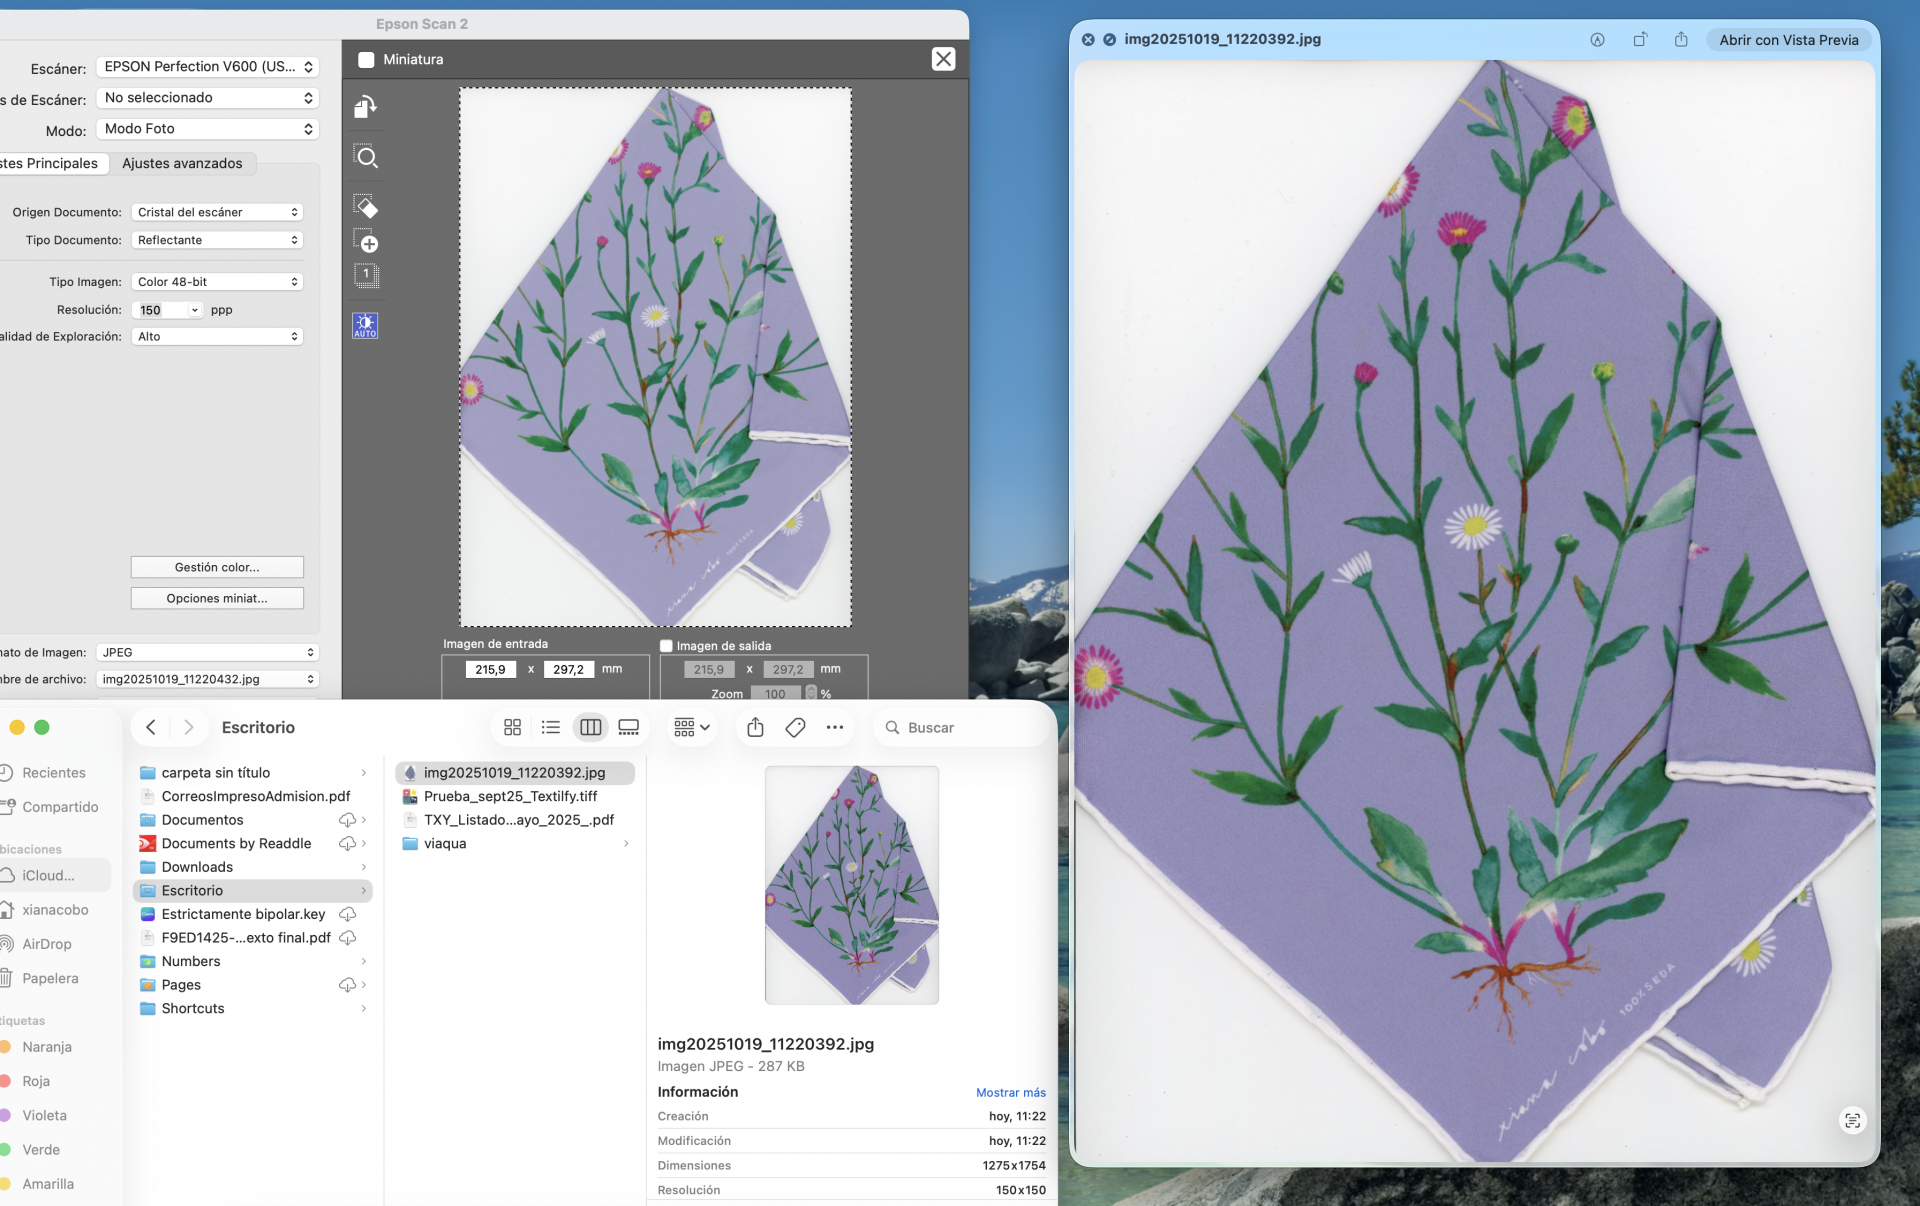1920x1206 pixels.
Task: Click the Gestión color button
Action: point(217,567)
